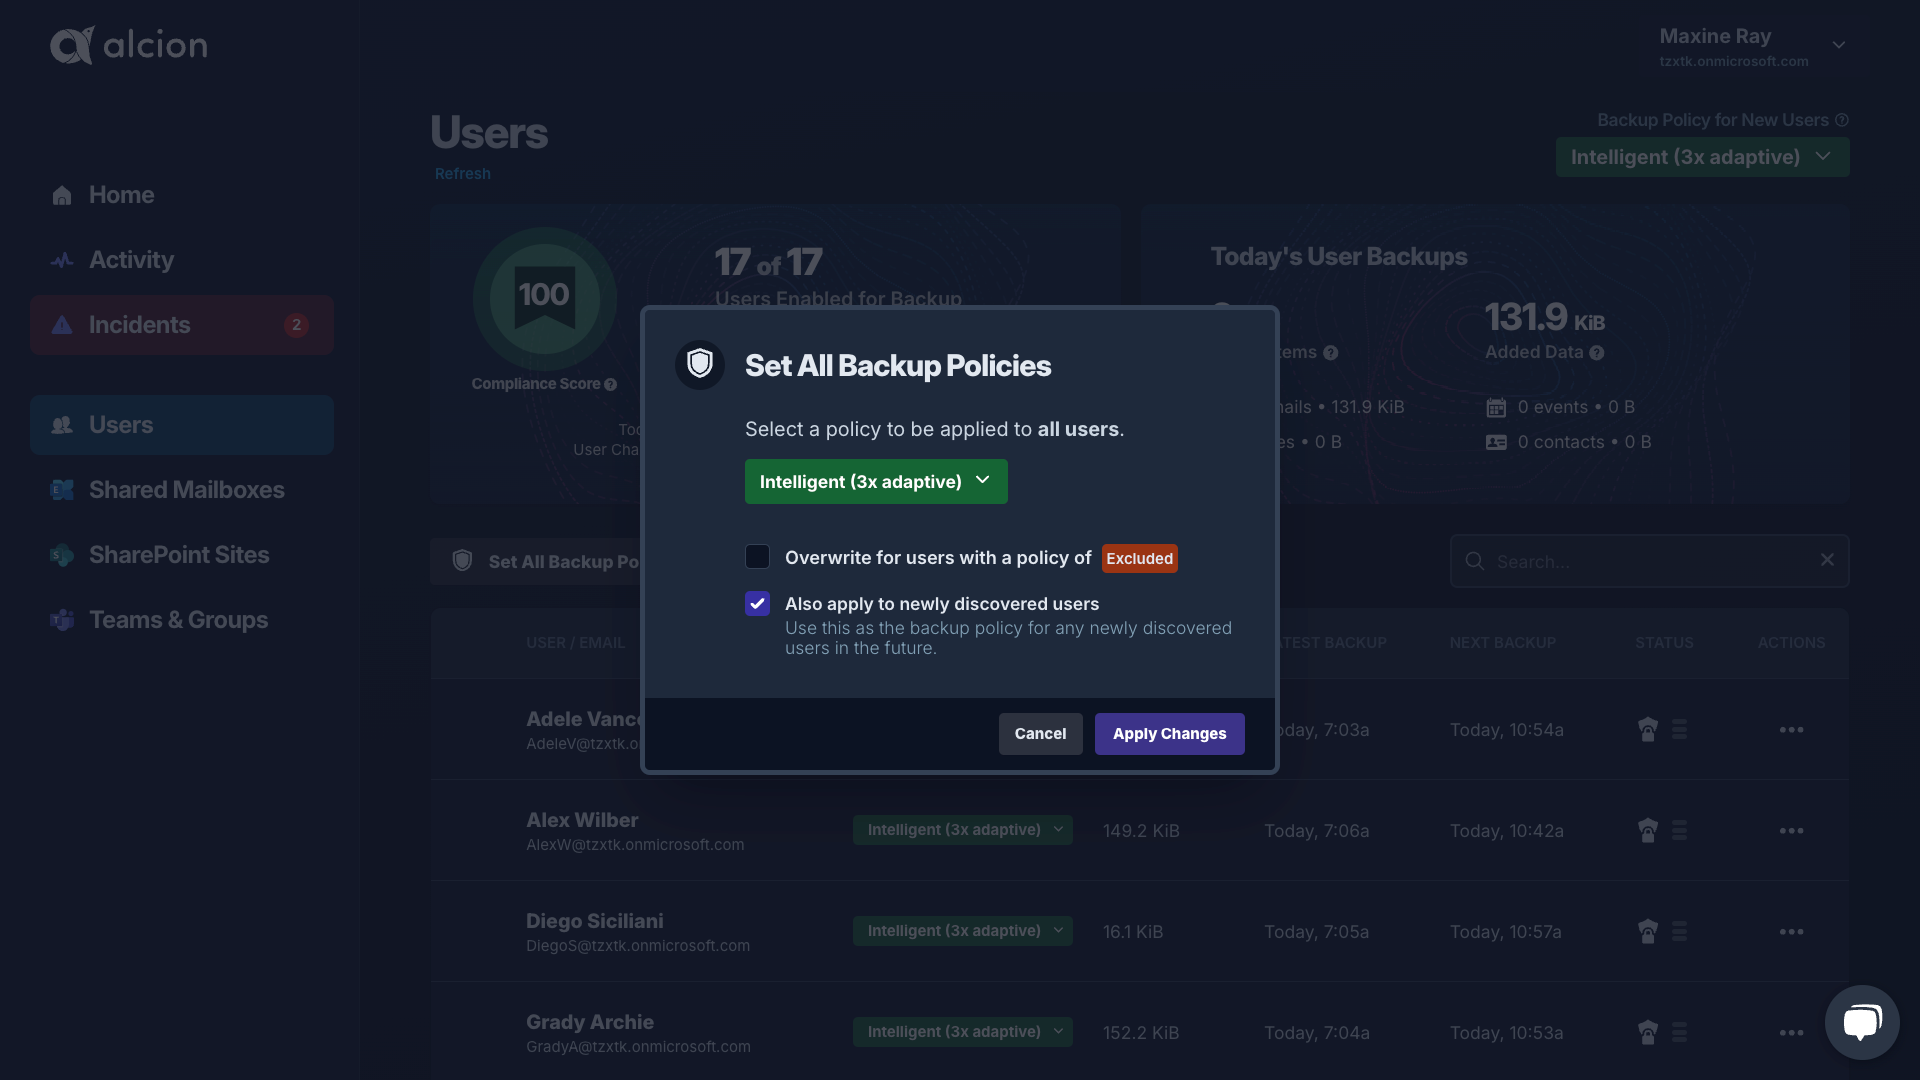Click the search magnifier icon

(1475, 561)
